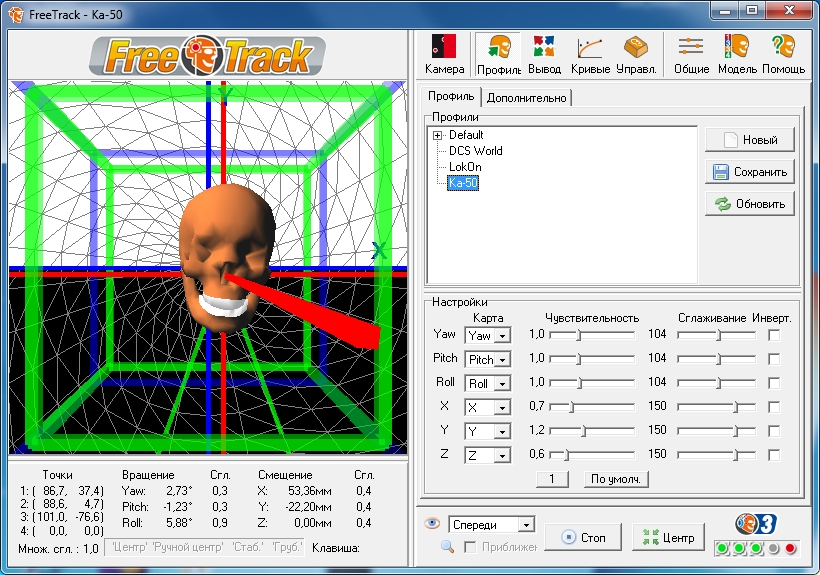Open the Управл. keys section

point(636,54)
